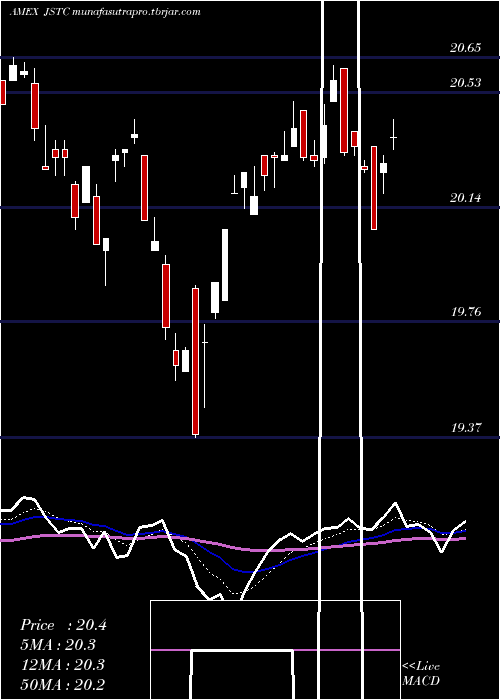
Task: Click the AMEX JSTC chart title text
Action: click(x=104, y=12)
